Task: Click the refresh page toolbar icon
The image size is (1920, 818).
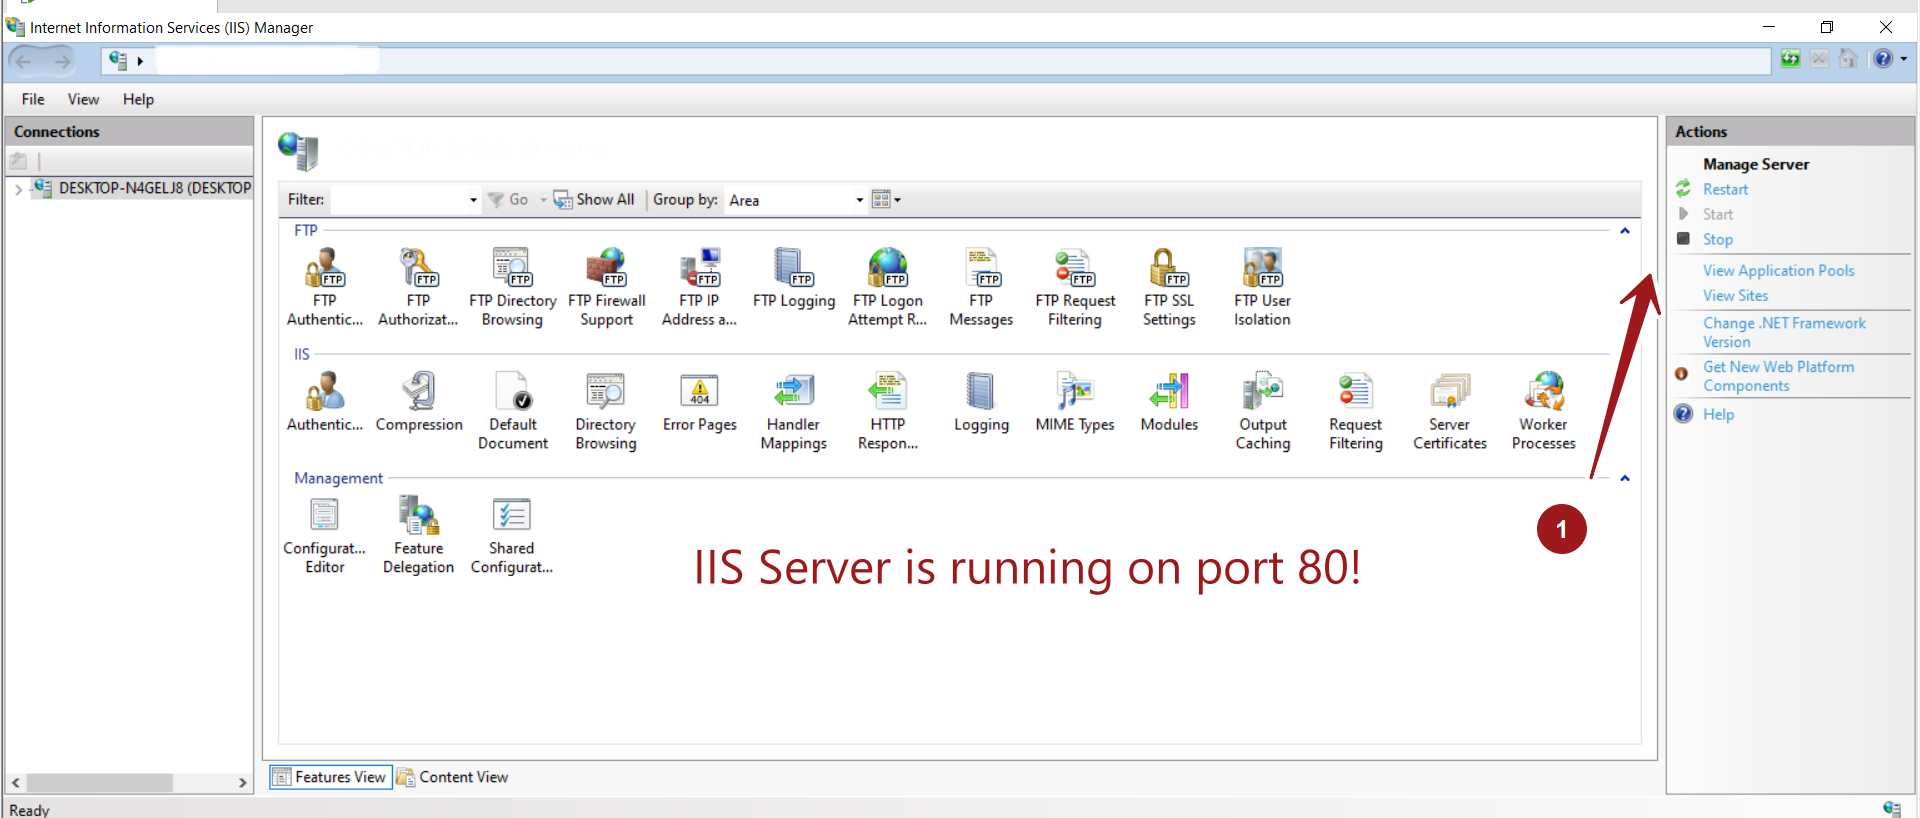Action: [1790, 59]
